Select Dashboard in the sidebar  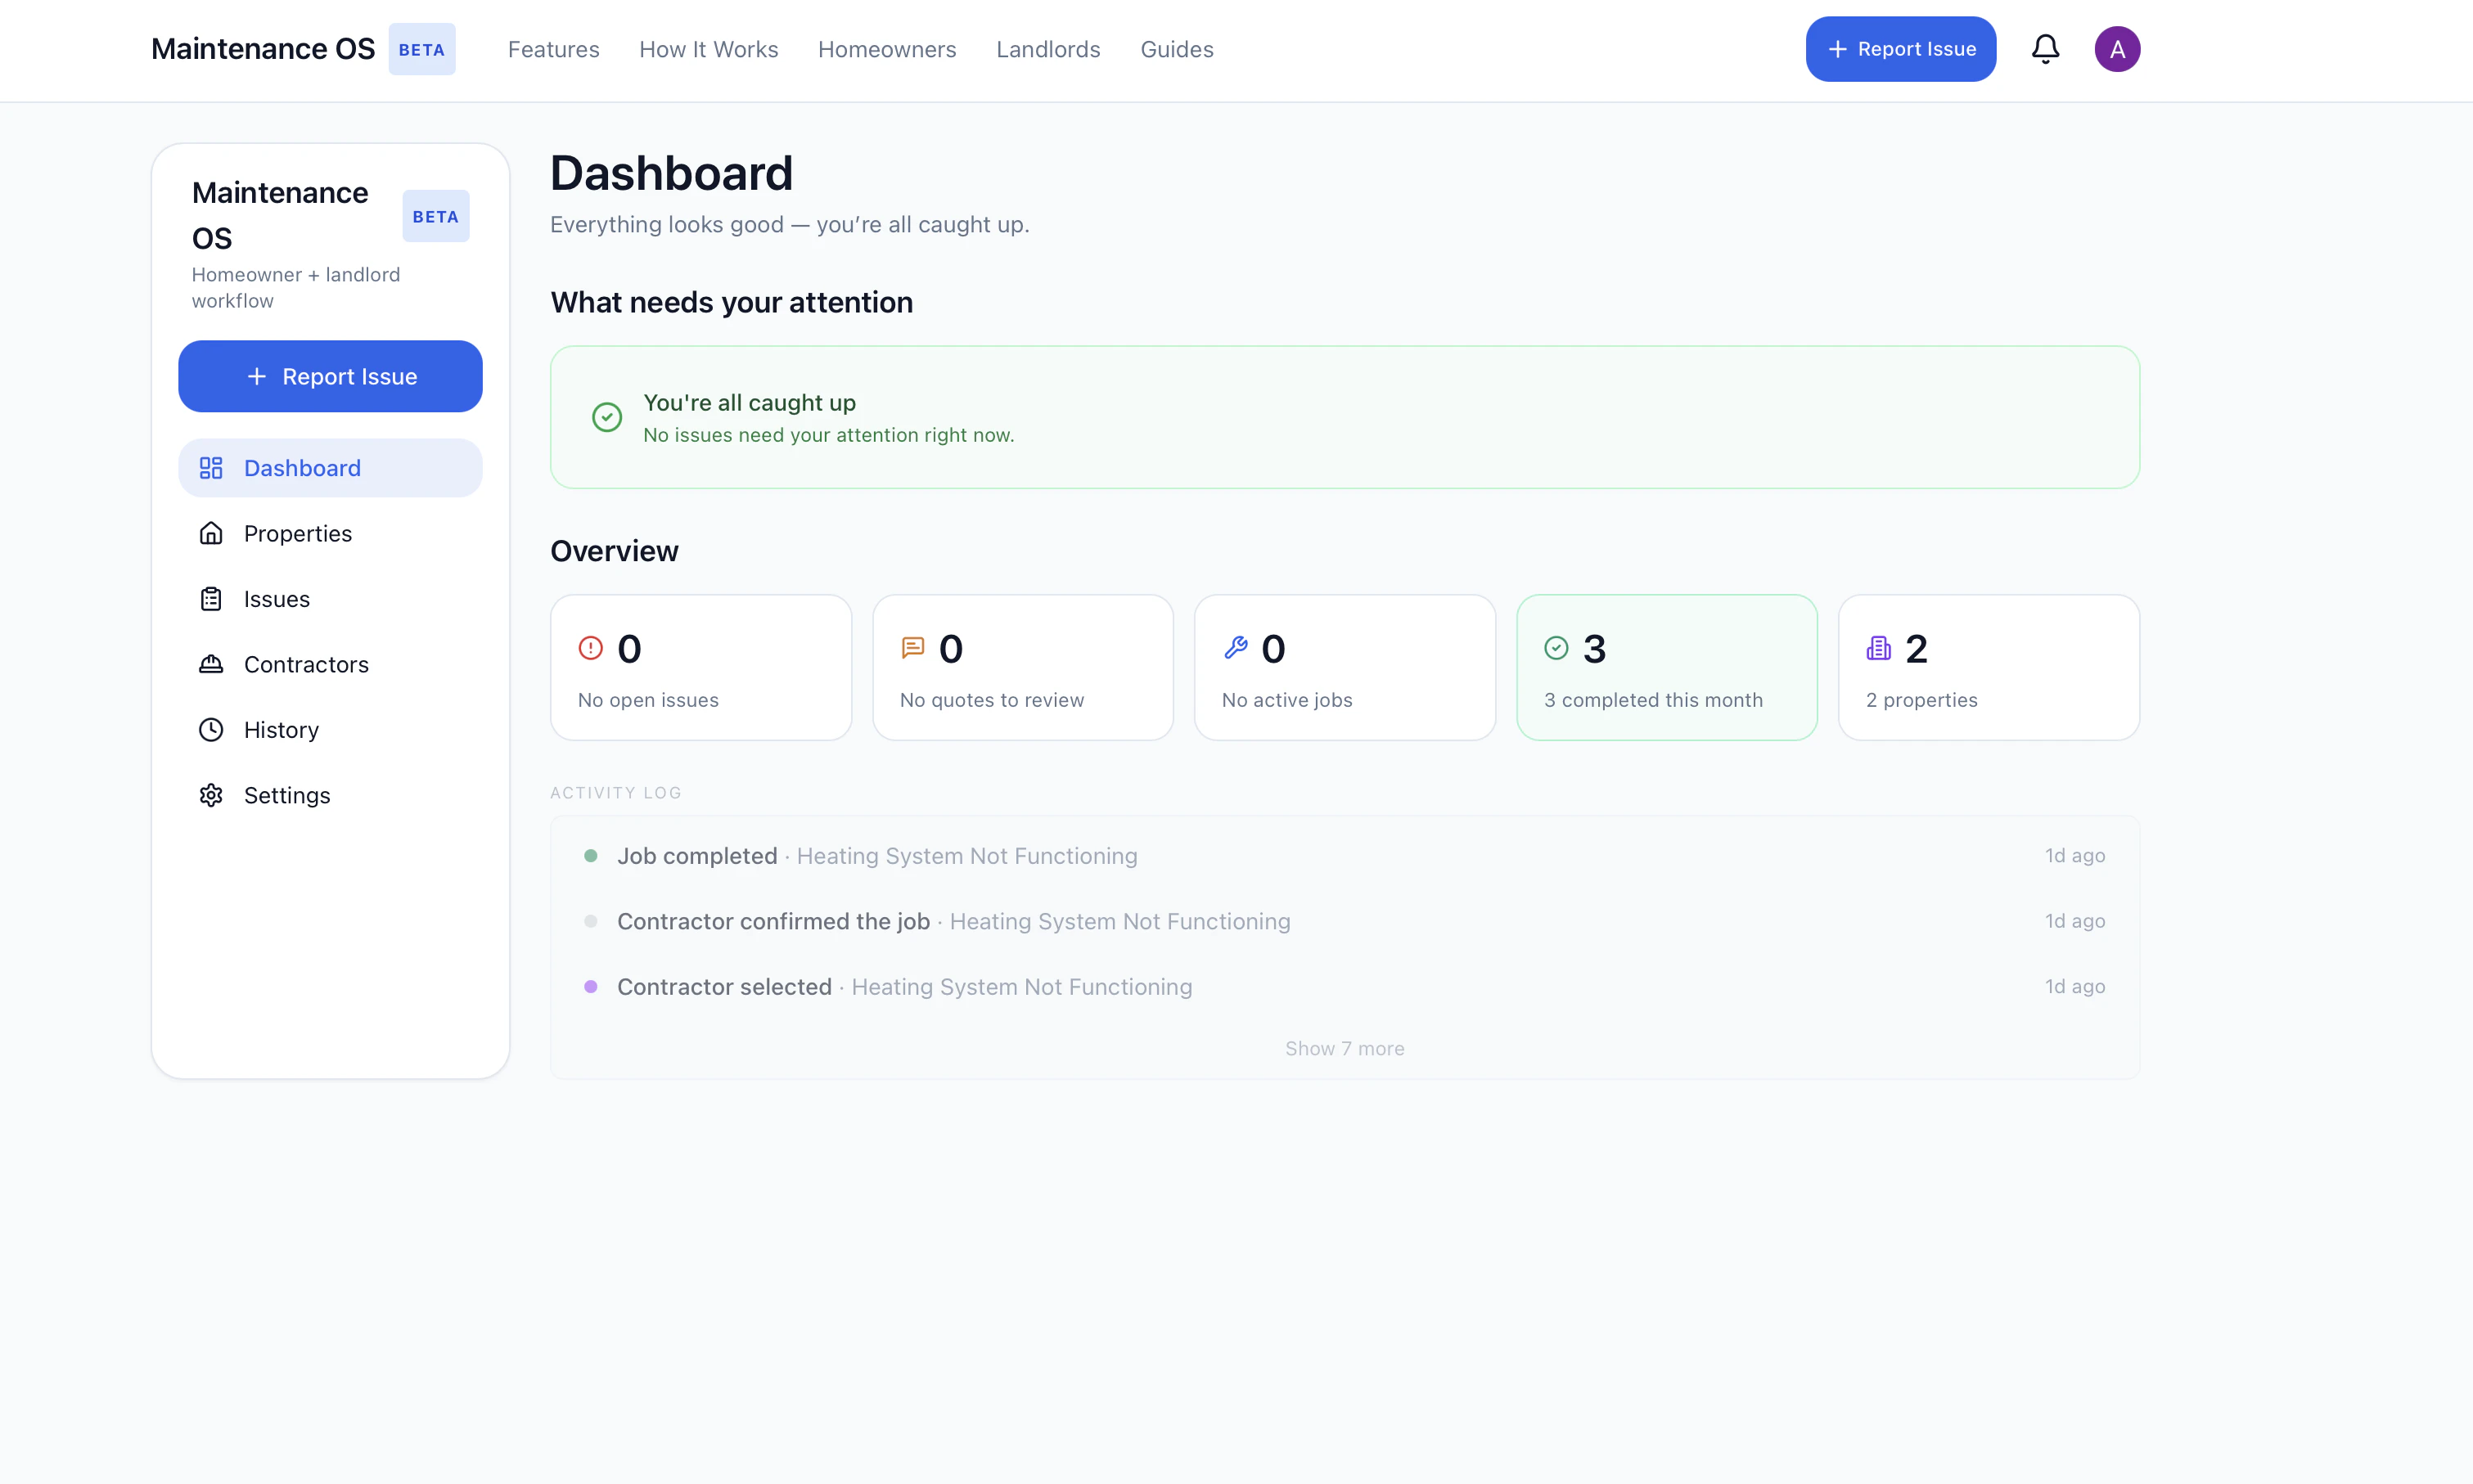pyautogui.click(x=301, y=468)
